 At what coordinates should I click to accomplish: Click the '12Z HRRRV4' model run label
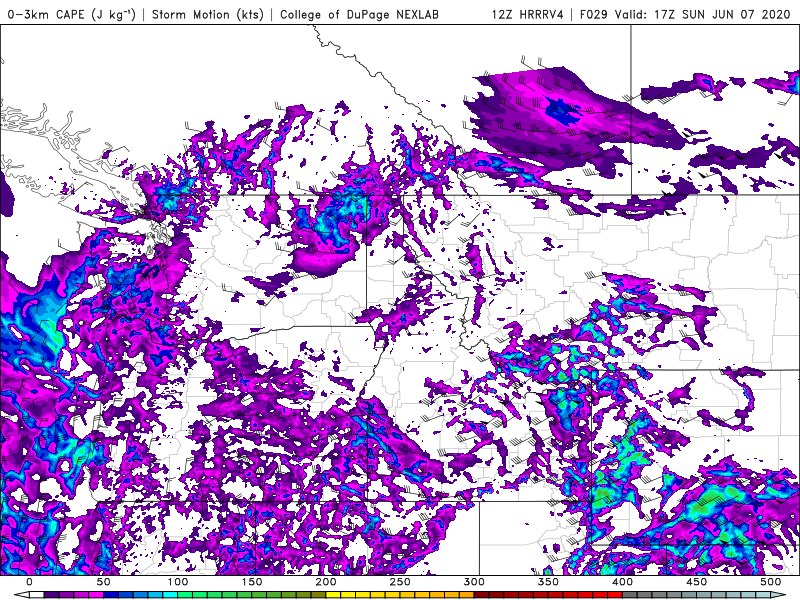[x=527, y=14]
